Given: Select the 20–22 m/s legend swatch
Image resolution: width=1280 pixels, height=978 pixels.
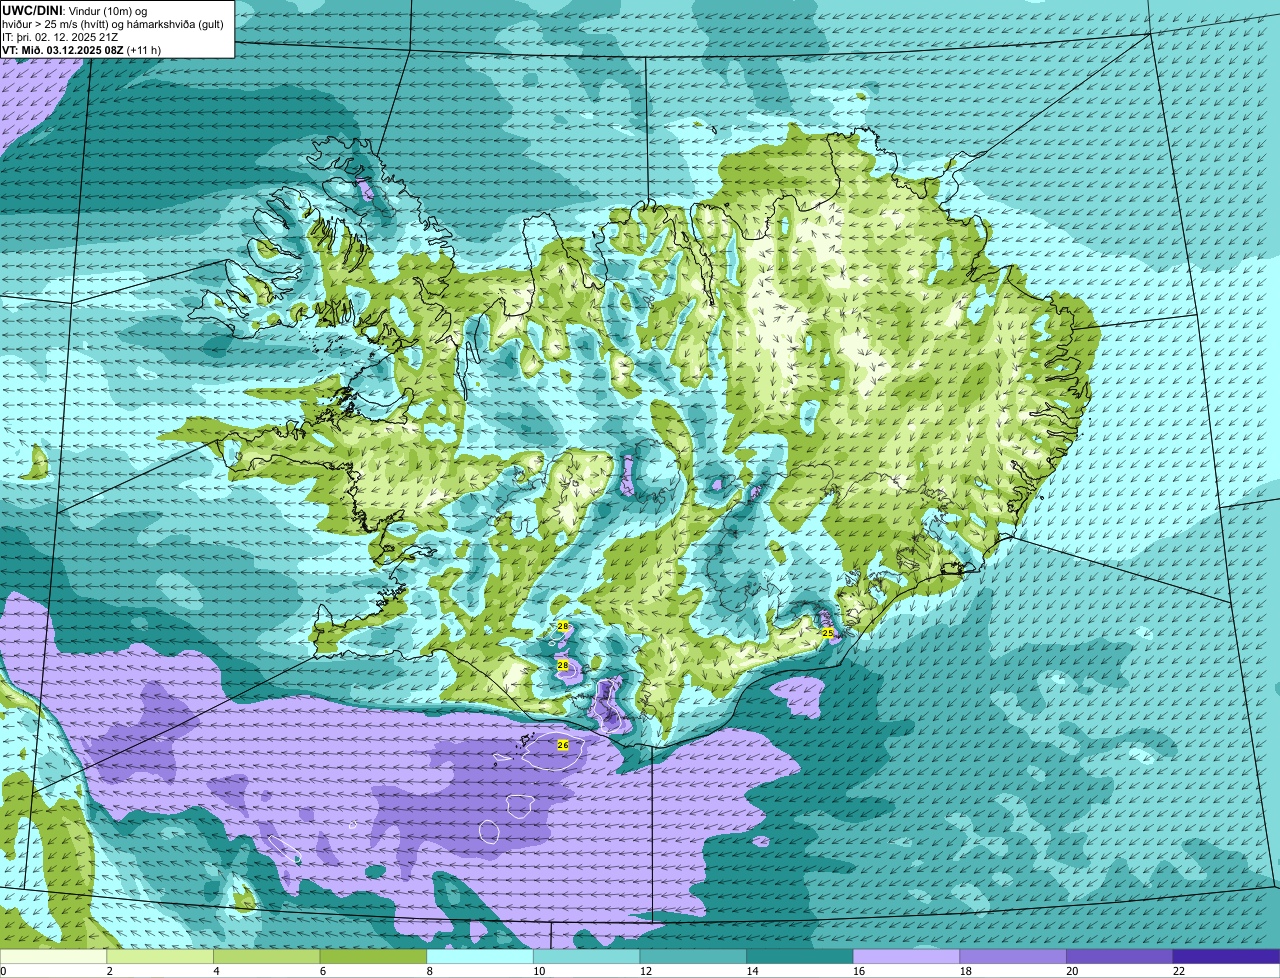Looking at the screenshot, I should [x=1120, y=956].
